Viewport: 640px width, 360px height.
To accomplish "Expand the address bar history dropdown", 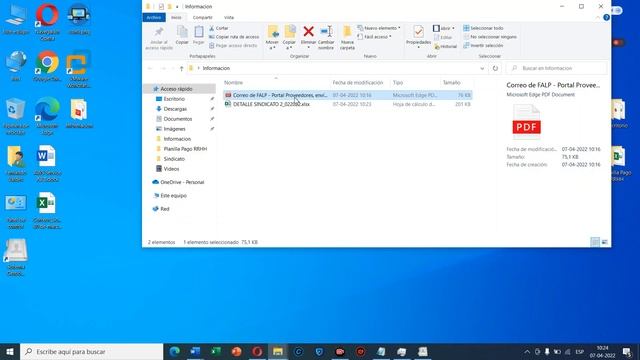I will [482, 69].
